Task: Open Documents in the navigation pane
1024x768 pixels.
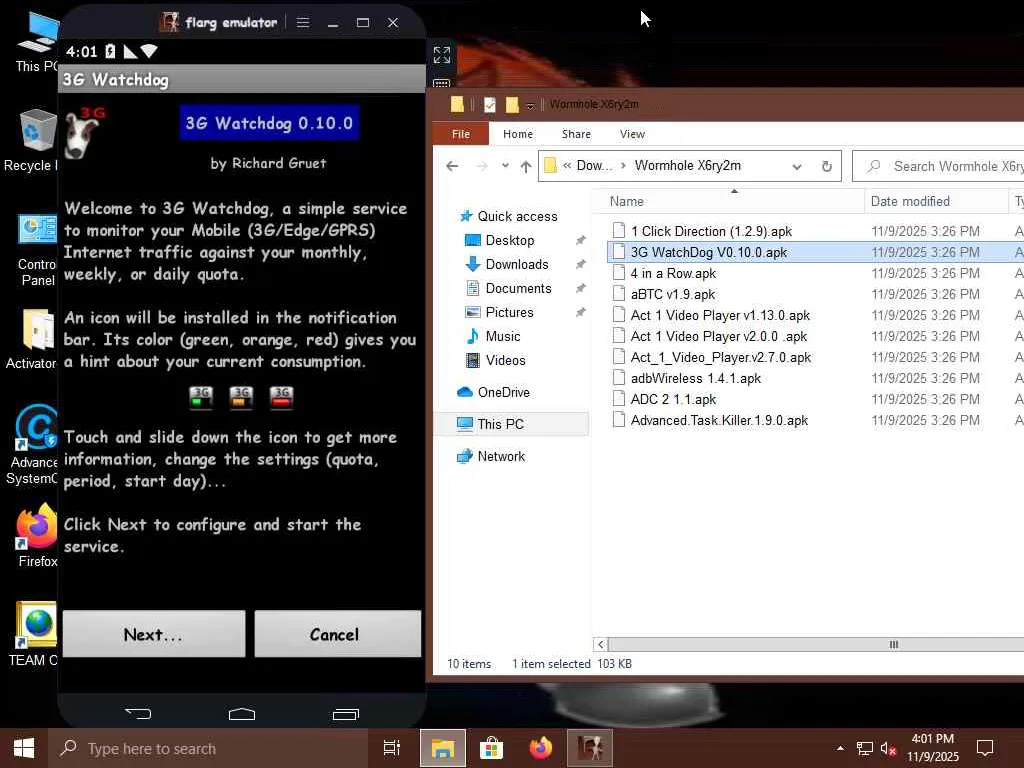Action: [518, 289]
